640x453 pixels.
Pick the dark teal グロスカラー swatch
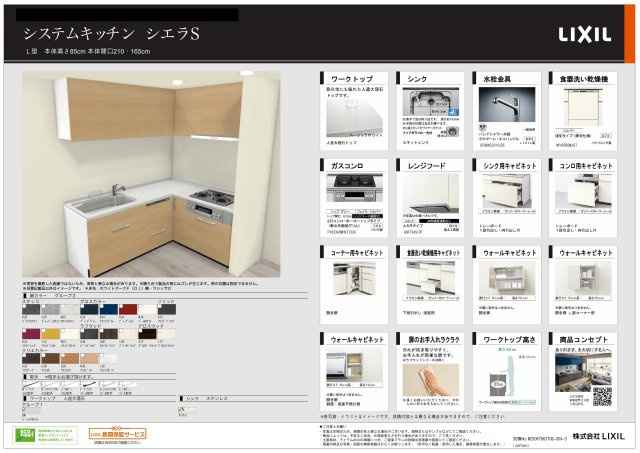89,309
